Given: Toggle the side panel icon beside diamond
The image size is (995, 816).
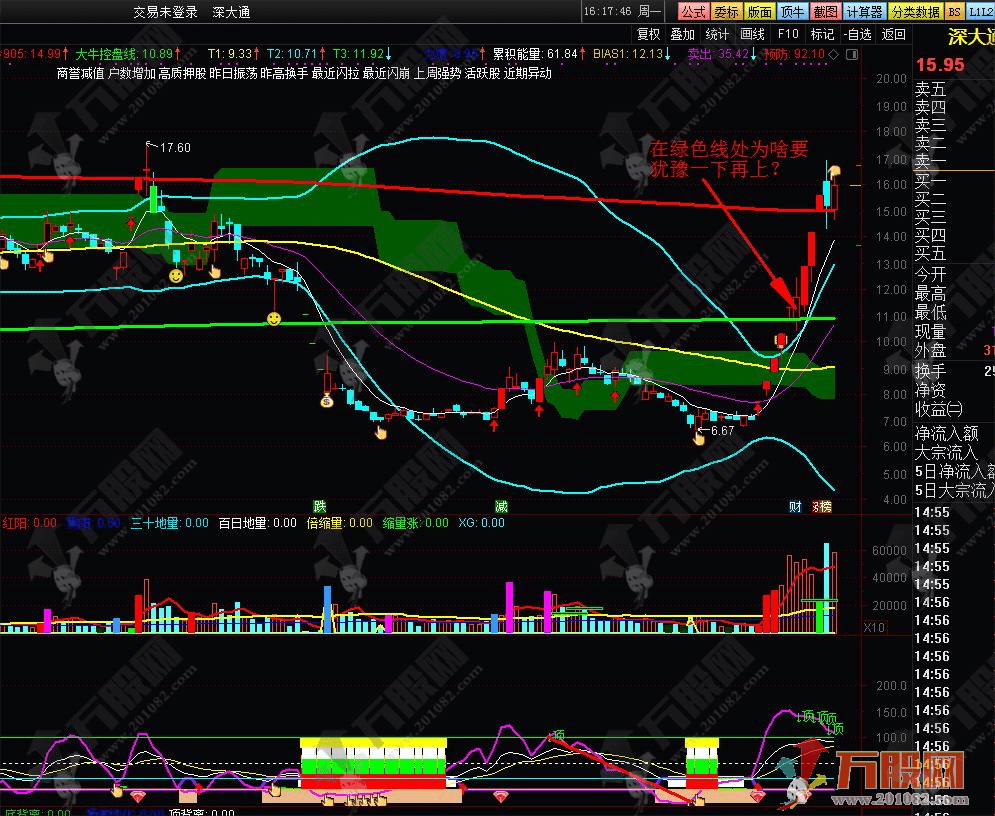Looking at the screenshot, I should [x=852, y=55].
